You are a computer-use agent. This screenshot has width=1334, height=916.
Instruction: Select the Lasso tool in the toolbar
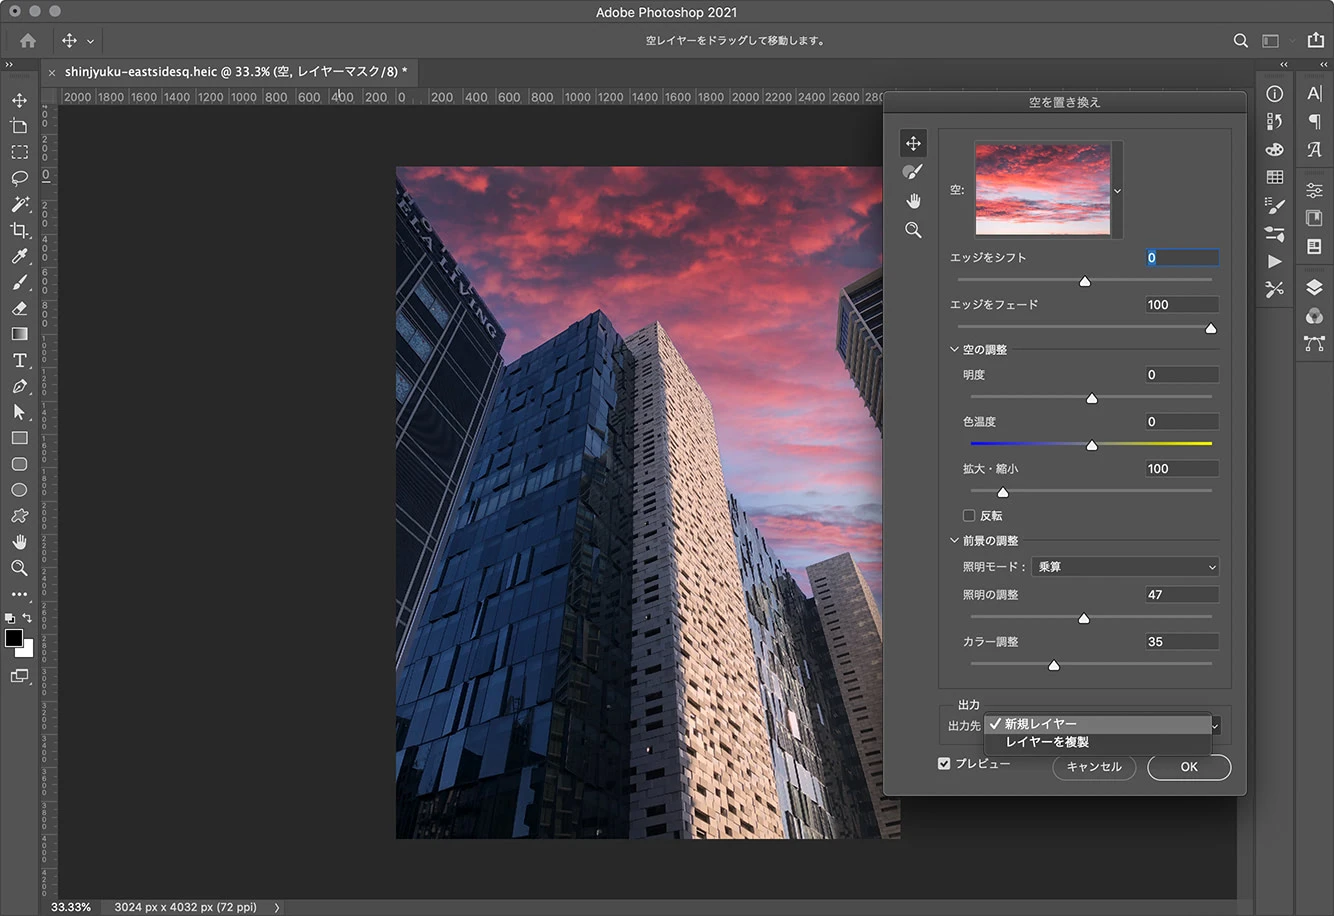(x=19, y=178)
